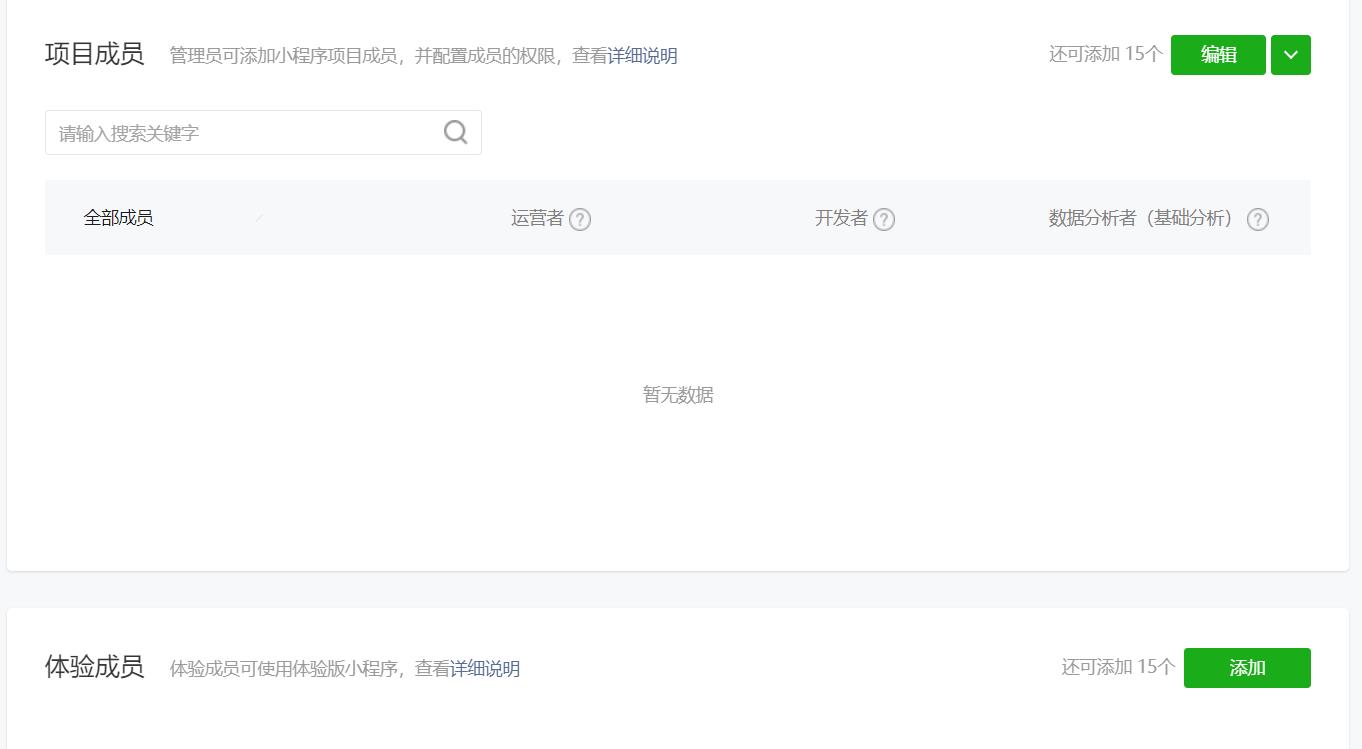
Task: Select the 全部成员 column header
Action: click(120, 217)
